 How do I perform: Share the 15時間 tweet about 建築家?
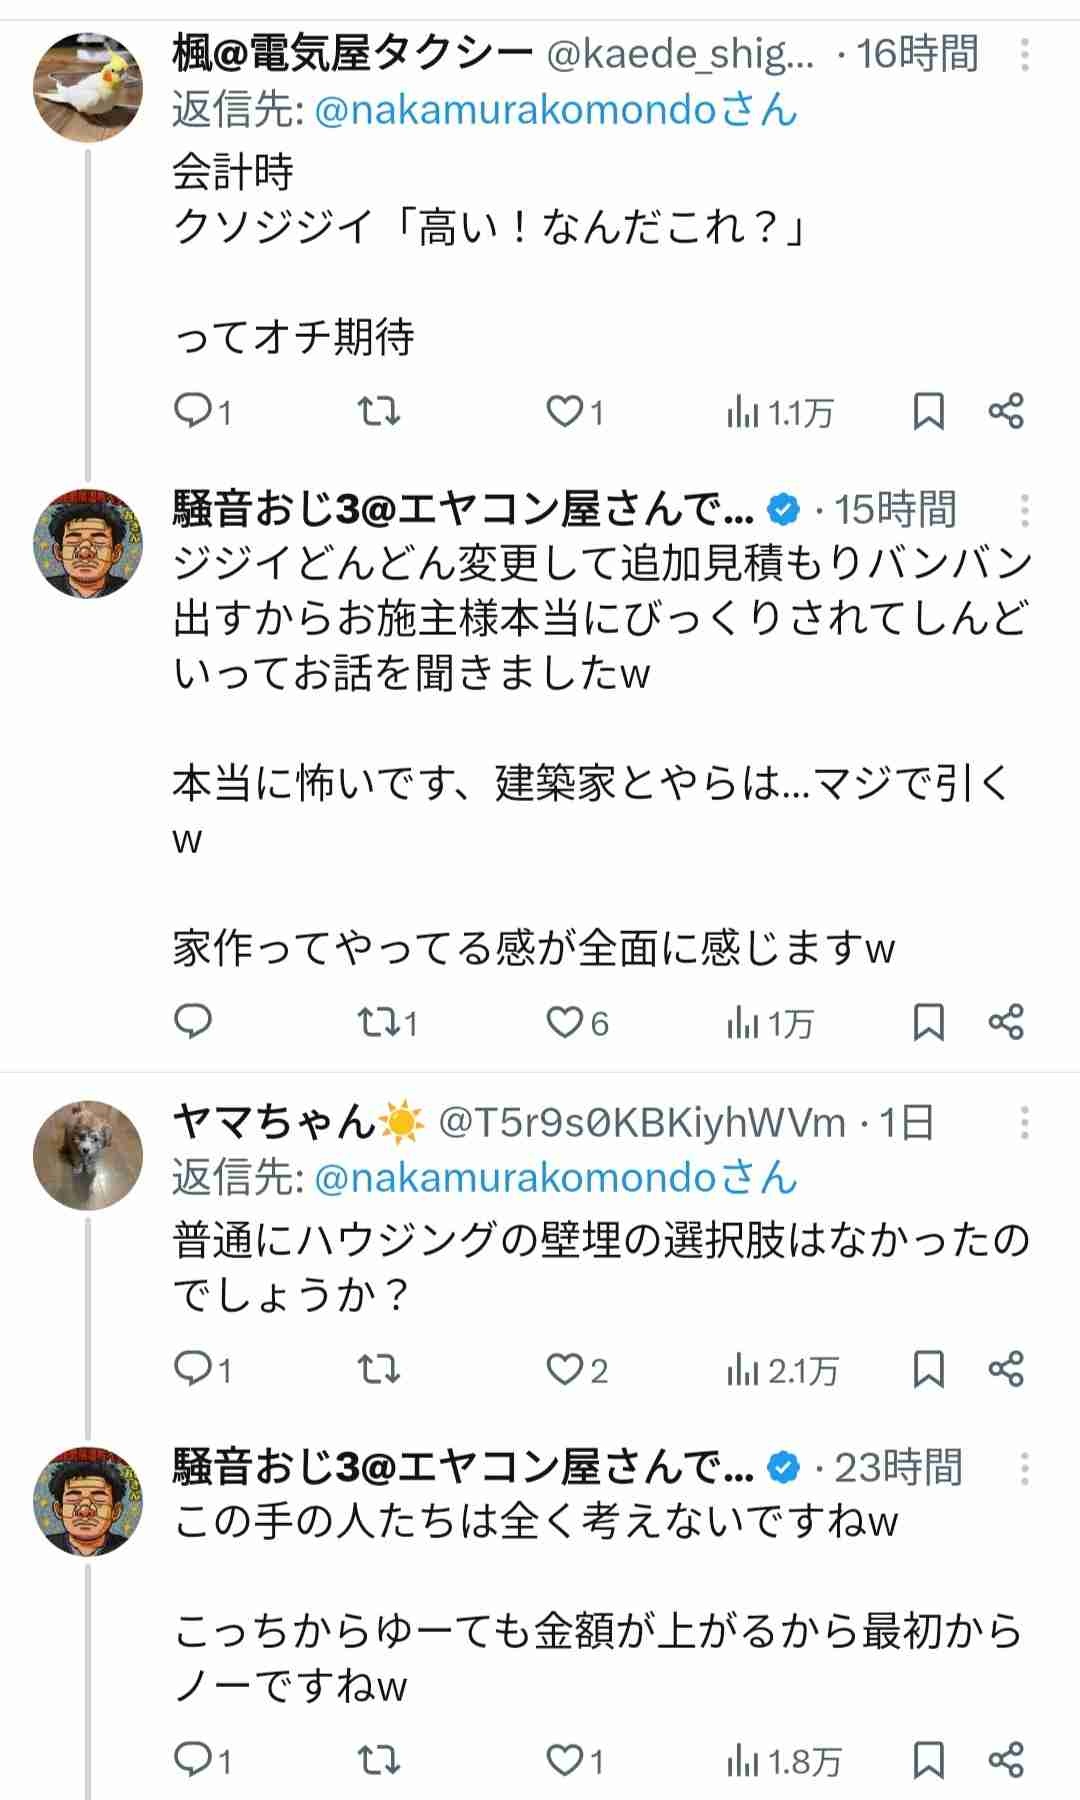pyautogui.click(x=1006, y=1022)
